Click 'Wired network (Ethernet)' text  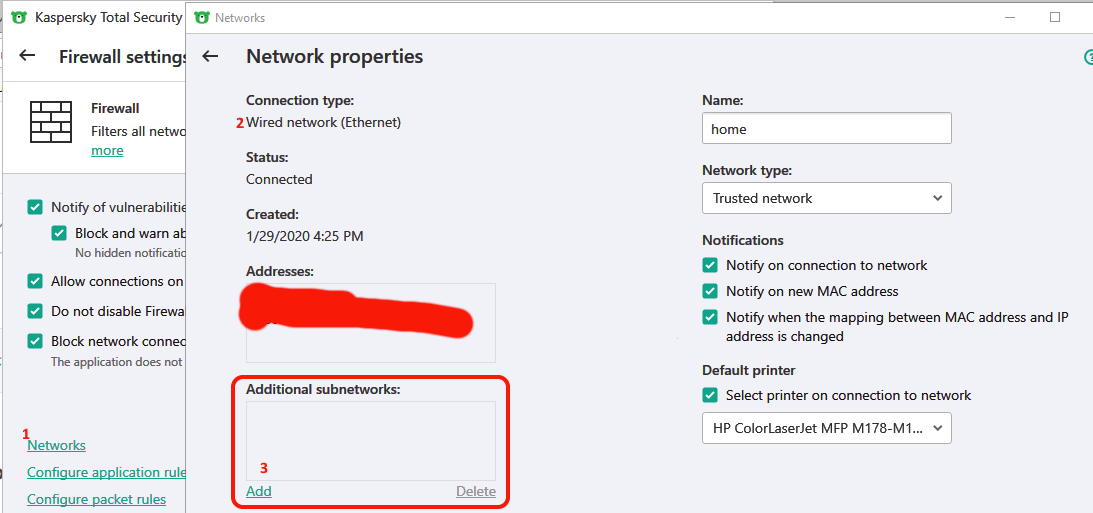tap(323, 123)
